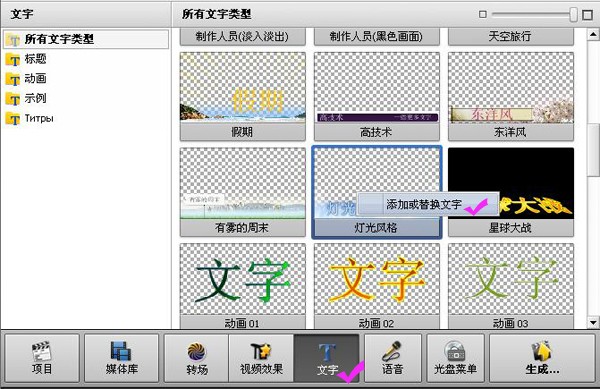Switch to the 转场 transitions tab
Screen dimensions: 600x389
click(197, 358)
